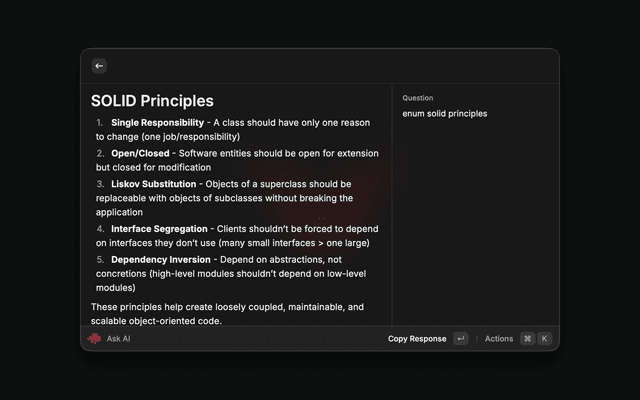Click the back arrow button
The image size is (640, 400).
point(99,66)
